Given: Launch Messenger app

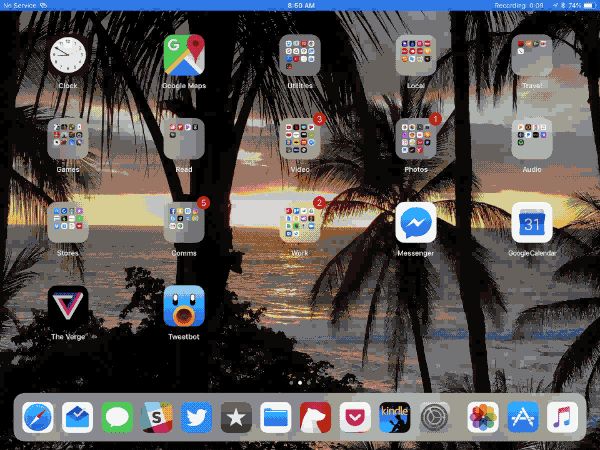Looking at the screenshot, I should [x=416, y=222].
